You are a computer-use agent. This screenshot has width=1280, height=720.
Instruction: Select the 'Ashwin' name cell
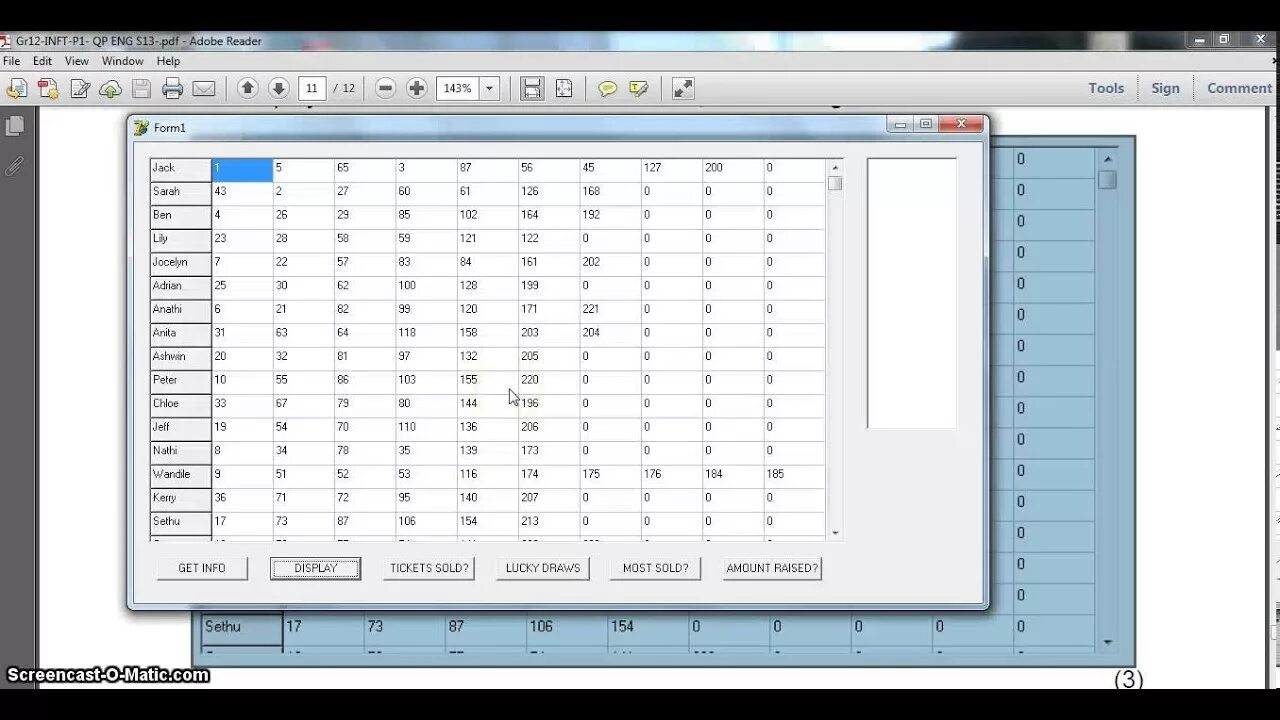pos(181,357)
